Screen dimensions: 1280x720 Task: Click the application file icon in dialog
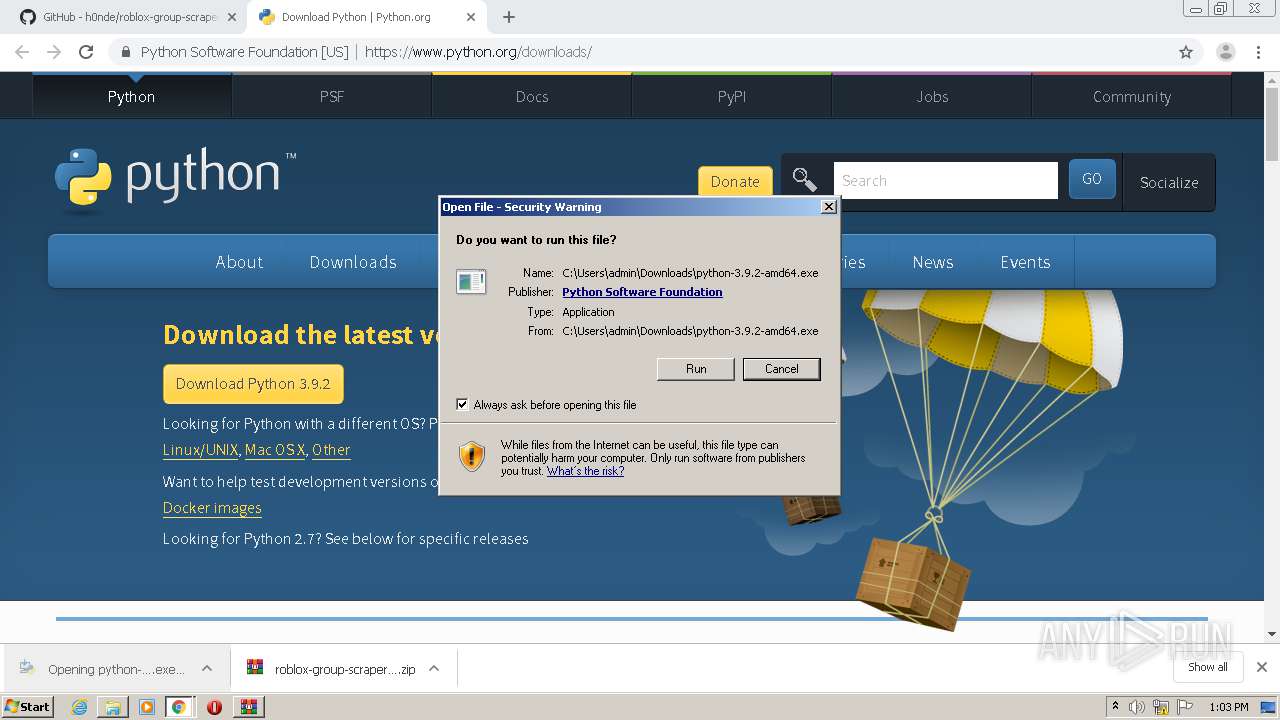[x=471, y=282]
